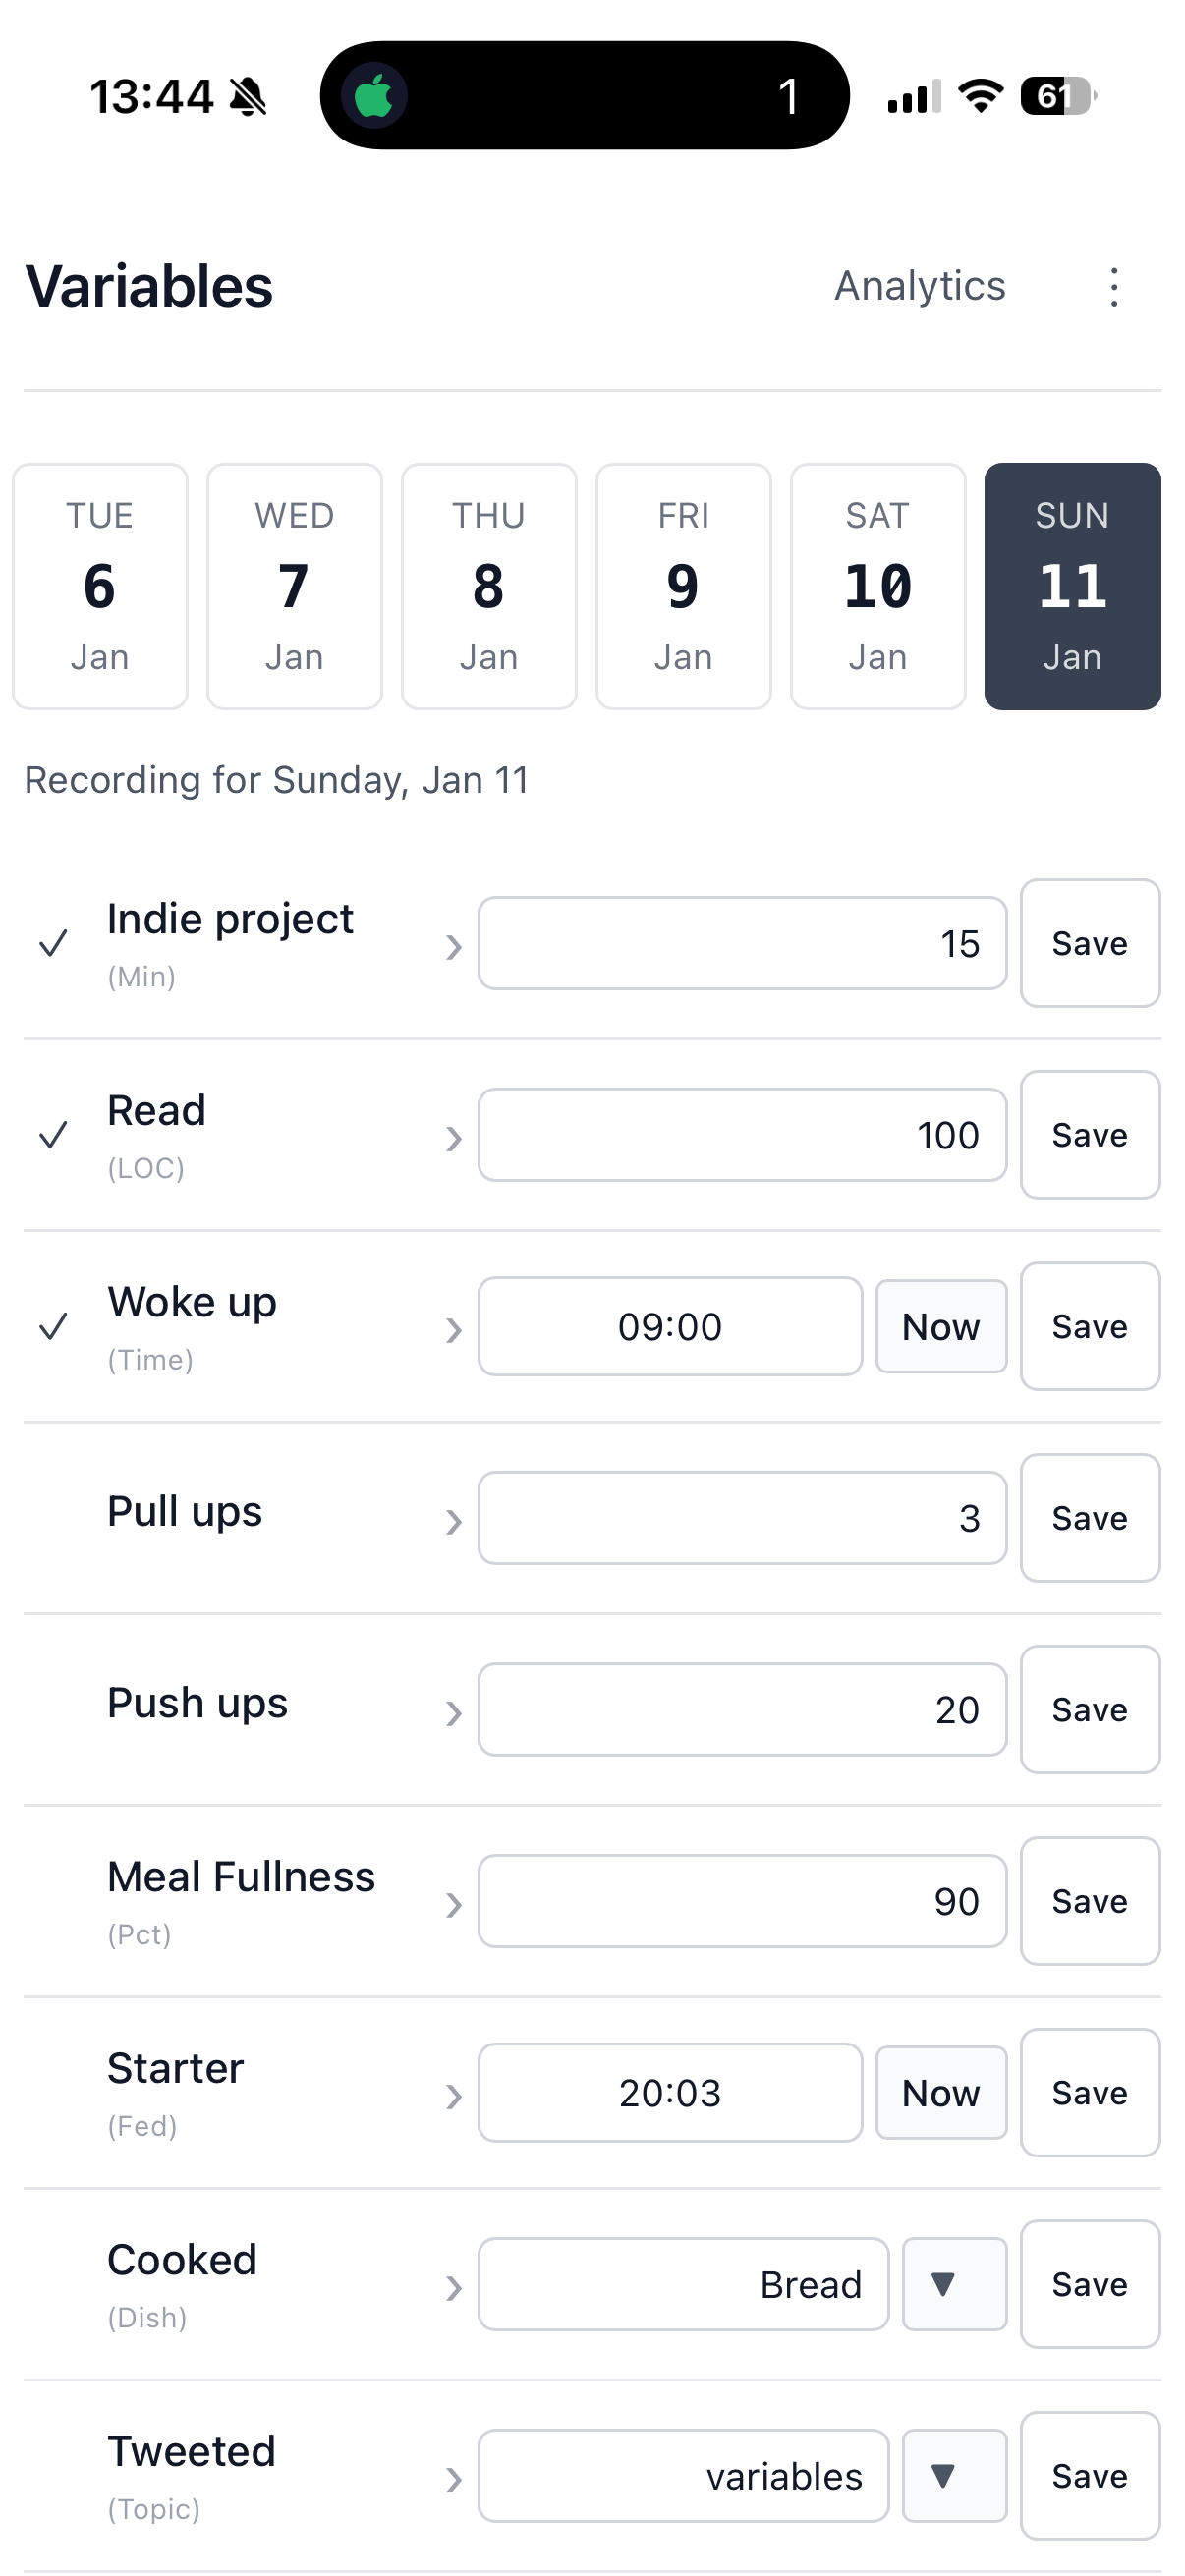Screen dimensions: 1185x2576
Task: Expand the Starter row chevron
Action: pyautogui.click(x=454, y=2096)
